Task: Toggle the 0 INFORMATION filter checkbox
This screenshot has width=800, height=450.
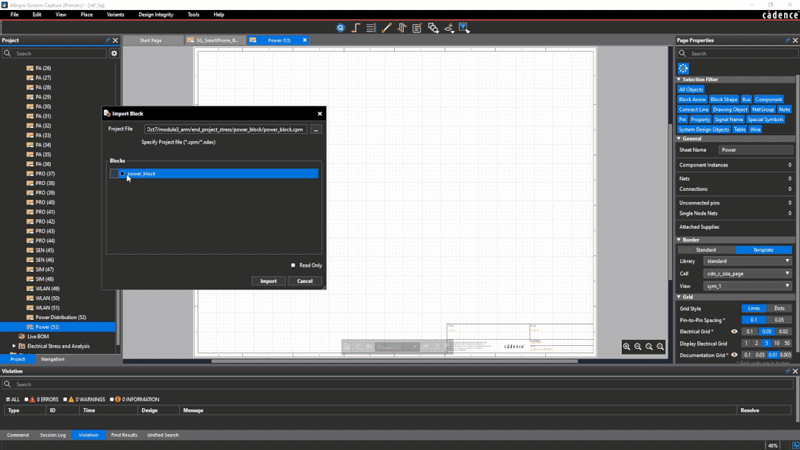Action: 112,399
